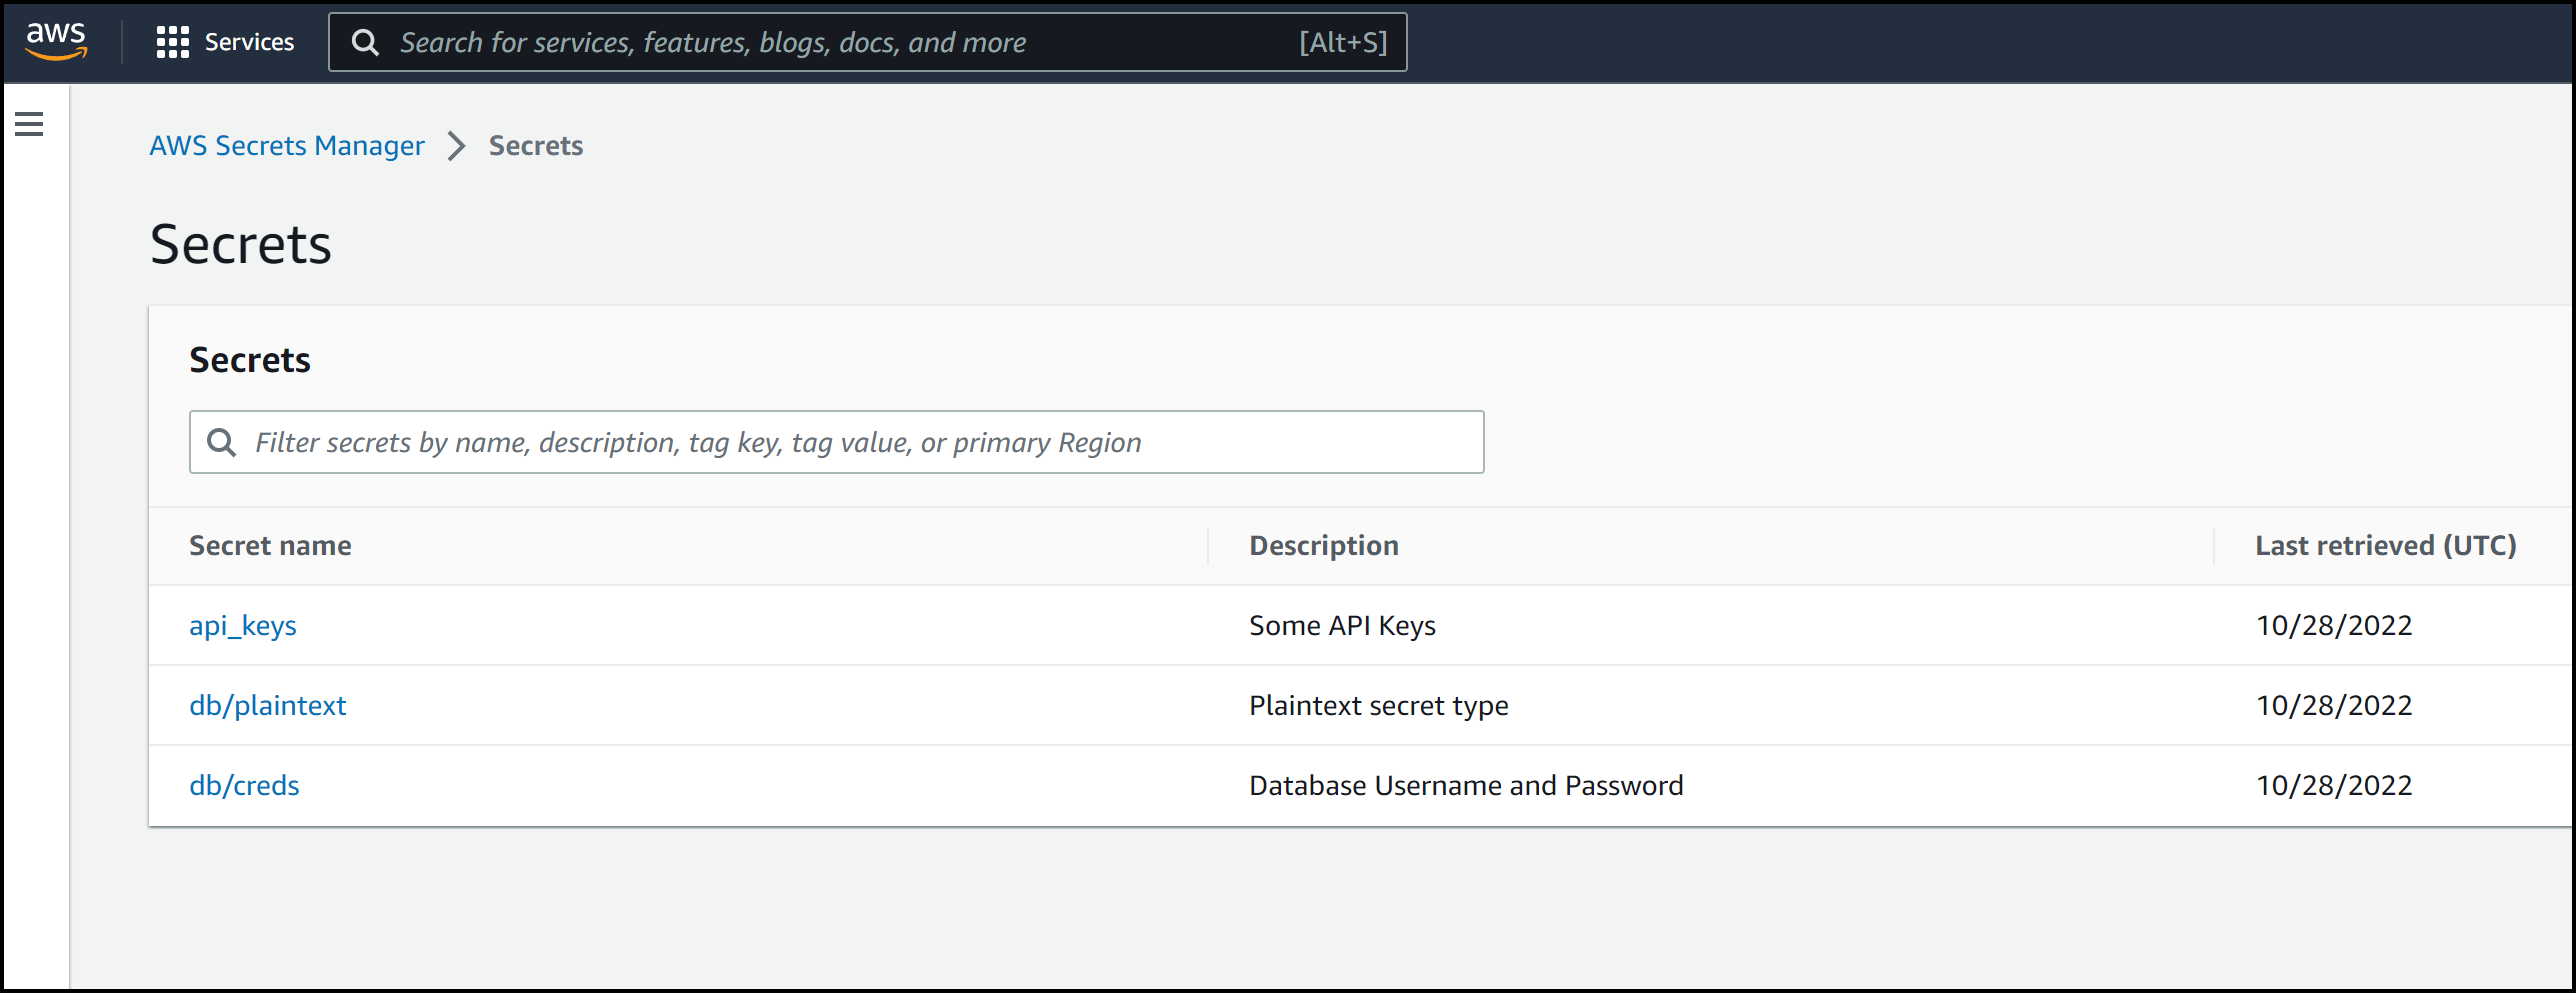The height and width of the screenshot is (993, 2576).
Task: Open the db/creds secret
Action: point(244,785)
